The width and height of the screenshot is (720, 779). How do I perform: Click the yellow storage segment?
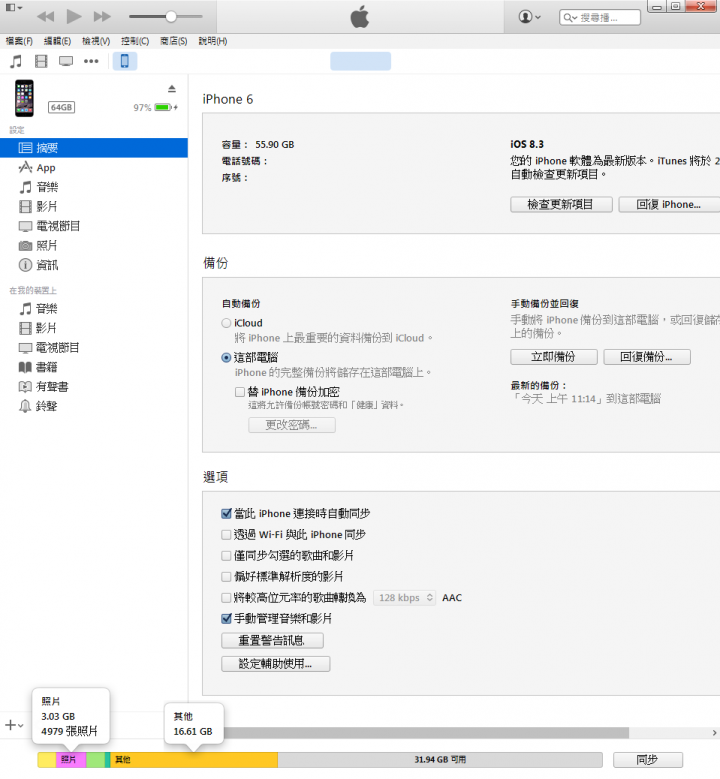click(x=47, y=760)
